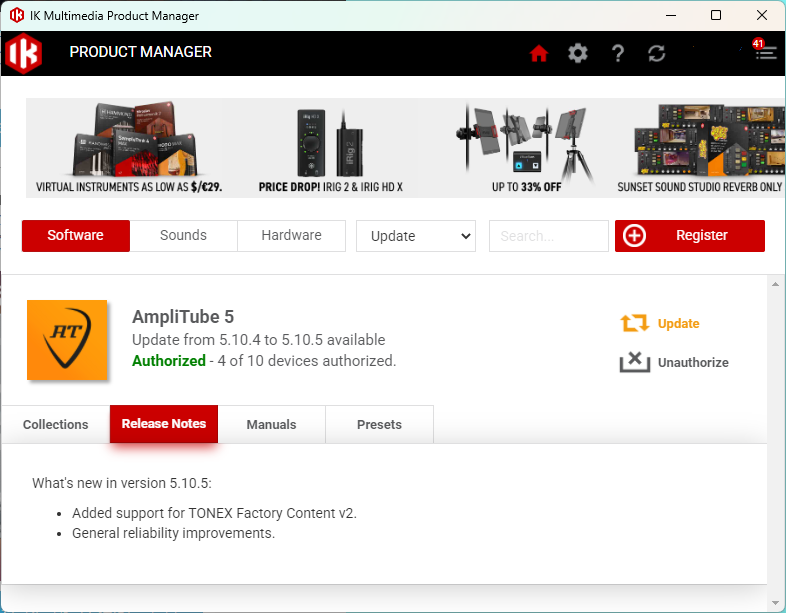Maximize the Product Manager window

[x=716, y=16]
